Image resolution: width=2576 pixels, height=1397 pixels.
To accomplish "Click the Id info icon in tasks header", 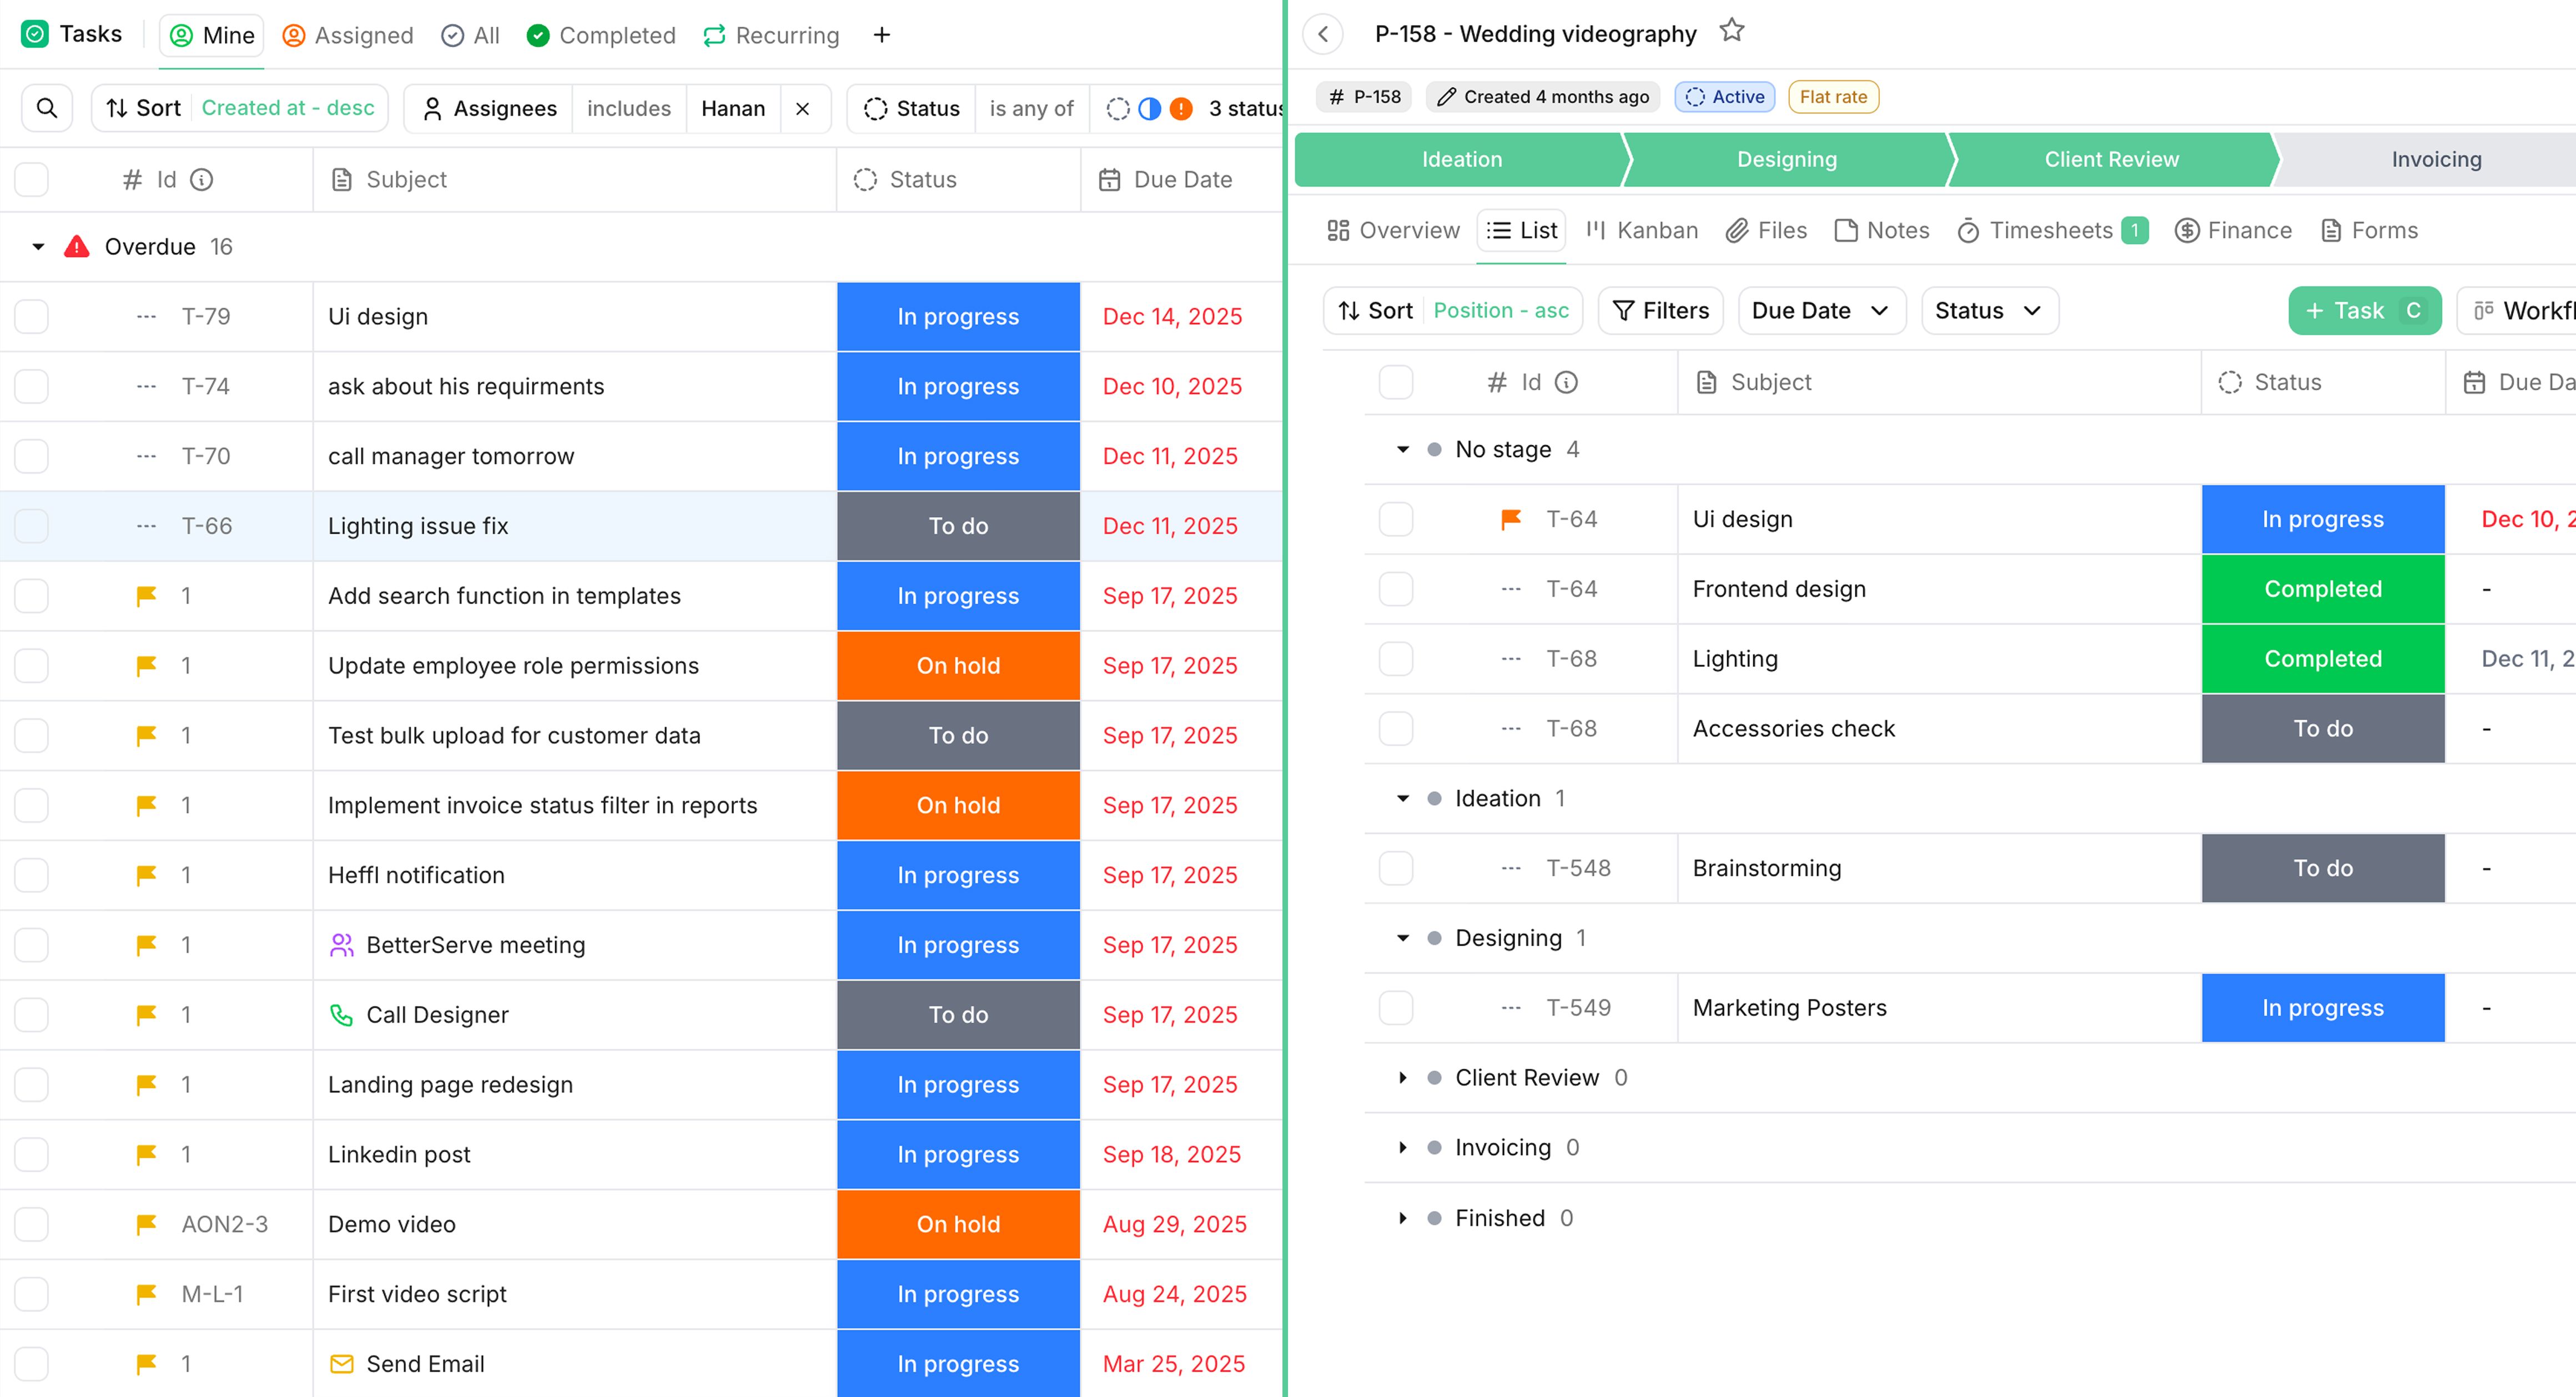I will [202, 180].
